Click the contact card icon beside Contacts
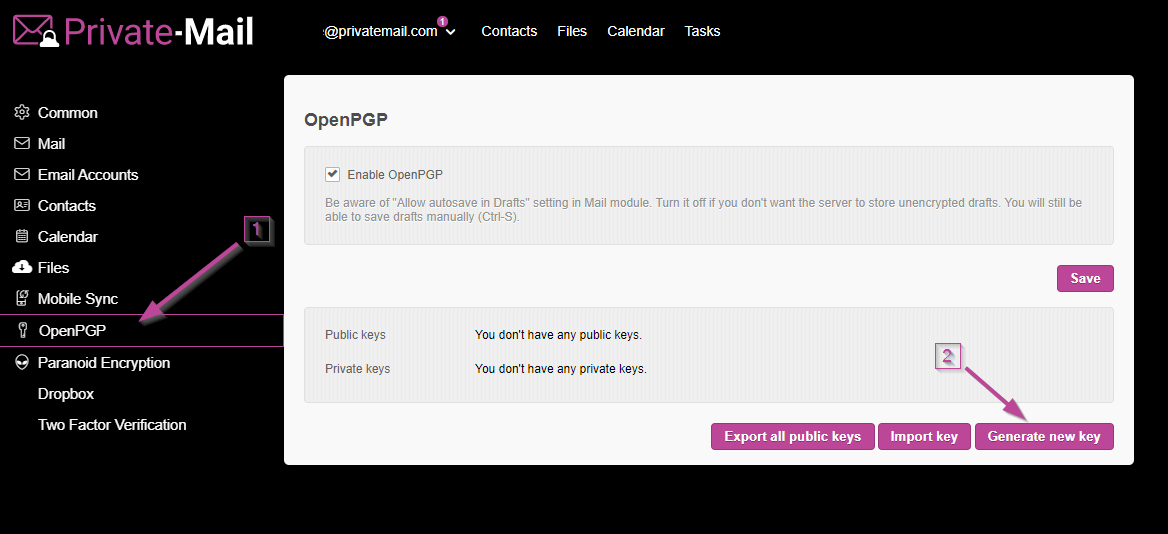The image size is (1168, 534). pos(22,206)
